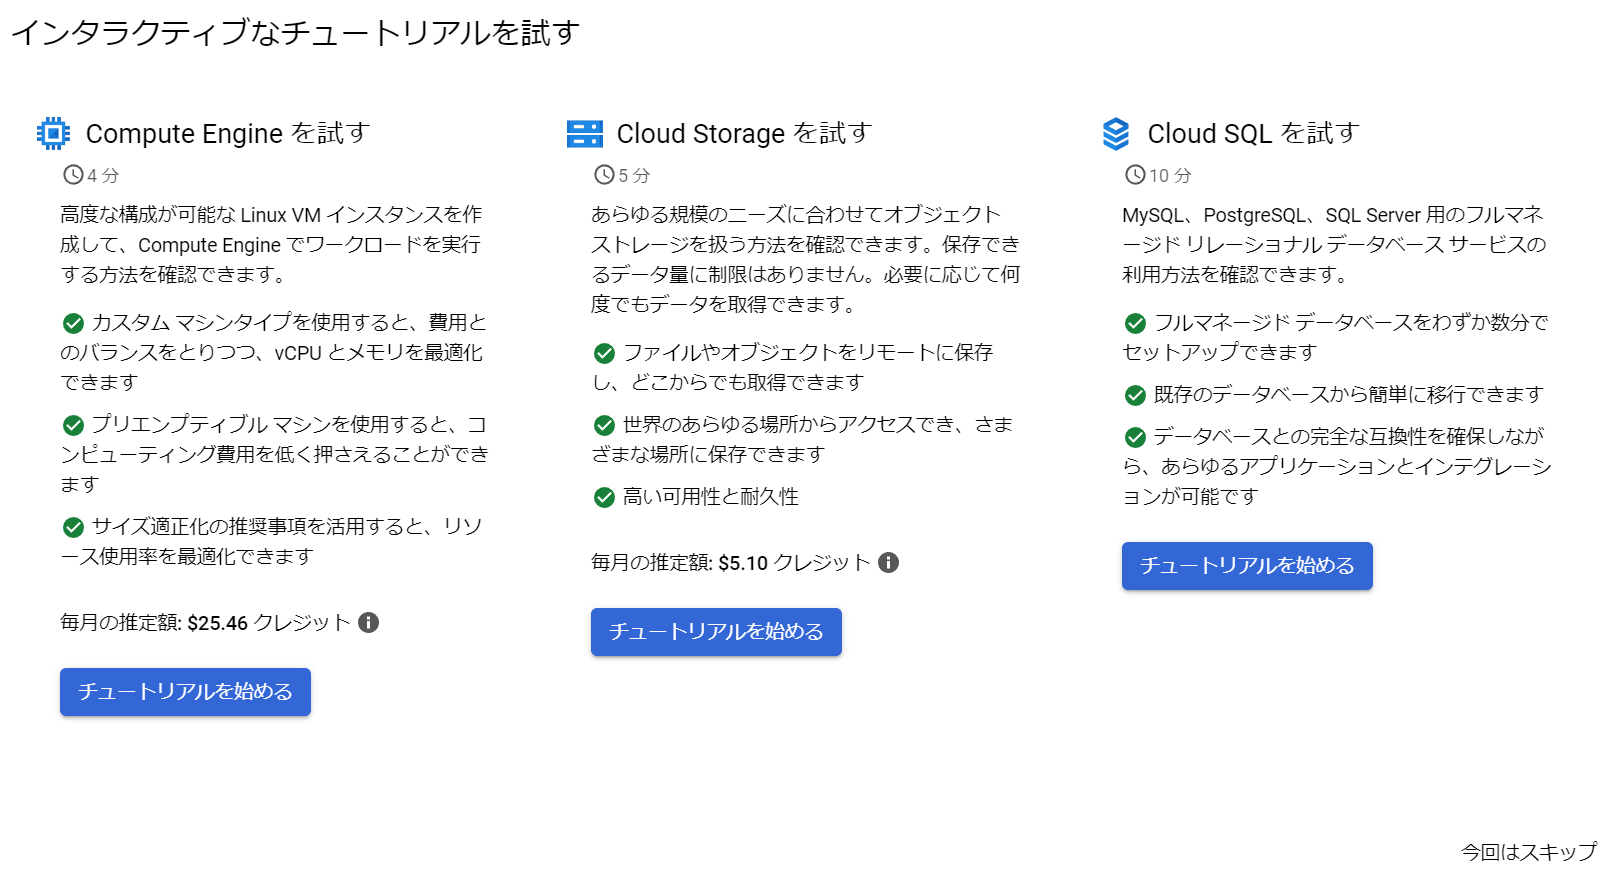
Task: Click the Cloud Storage を試す heading
Action: click(744, 133)
